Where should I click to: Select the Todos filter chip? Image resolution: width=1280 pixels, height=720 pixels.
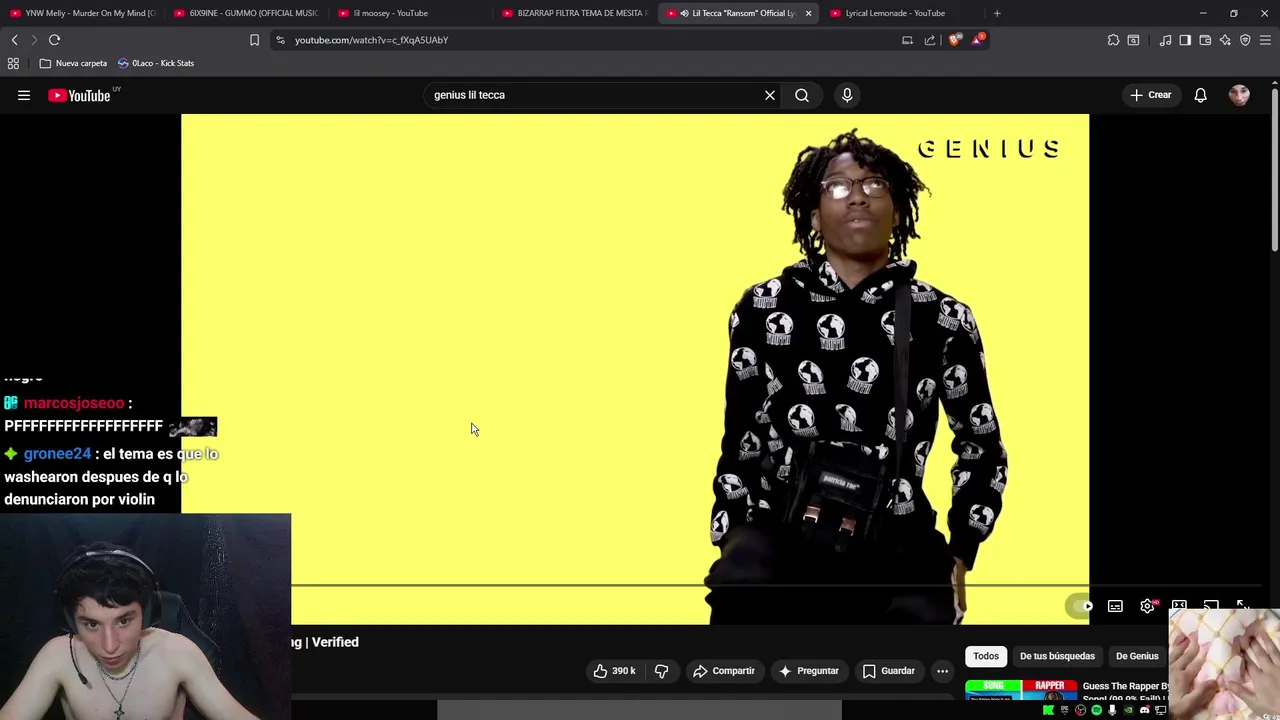(986, 656)
